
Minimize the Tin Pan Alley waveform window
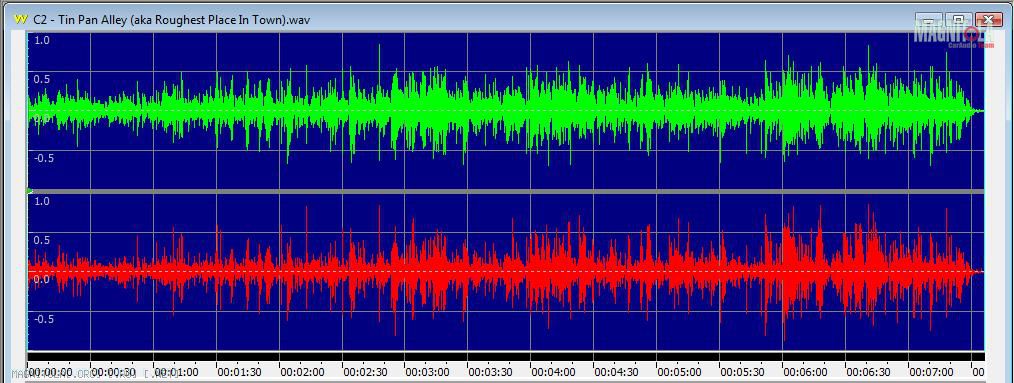point(929,20)
